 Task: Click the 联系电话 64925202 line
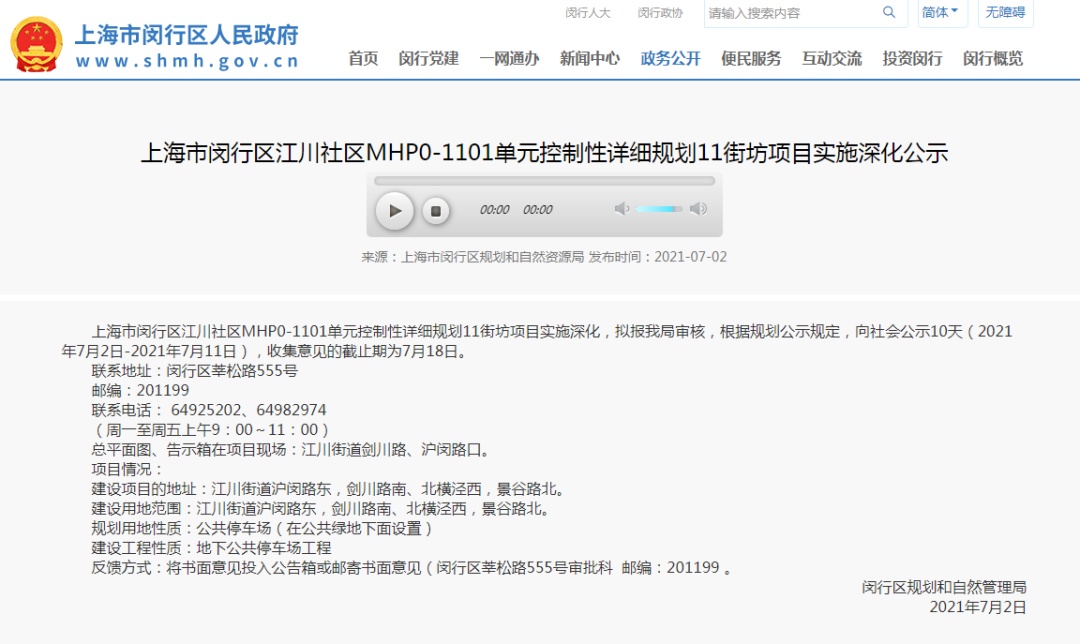(209, 411)
